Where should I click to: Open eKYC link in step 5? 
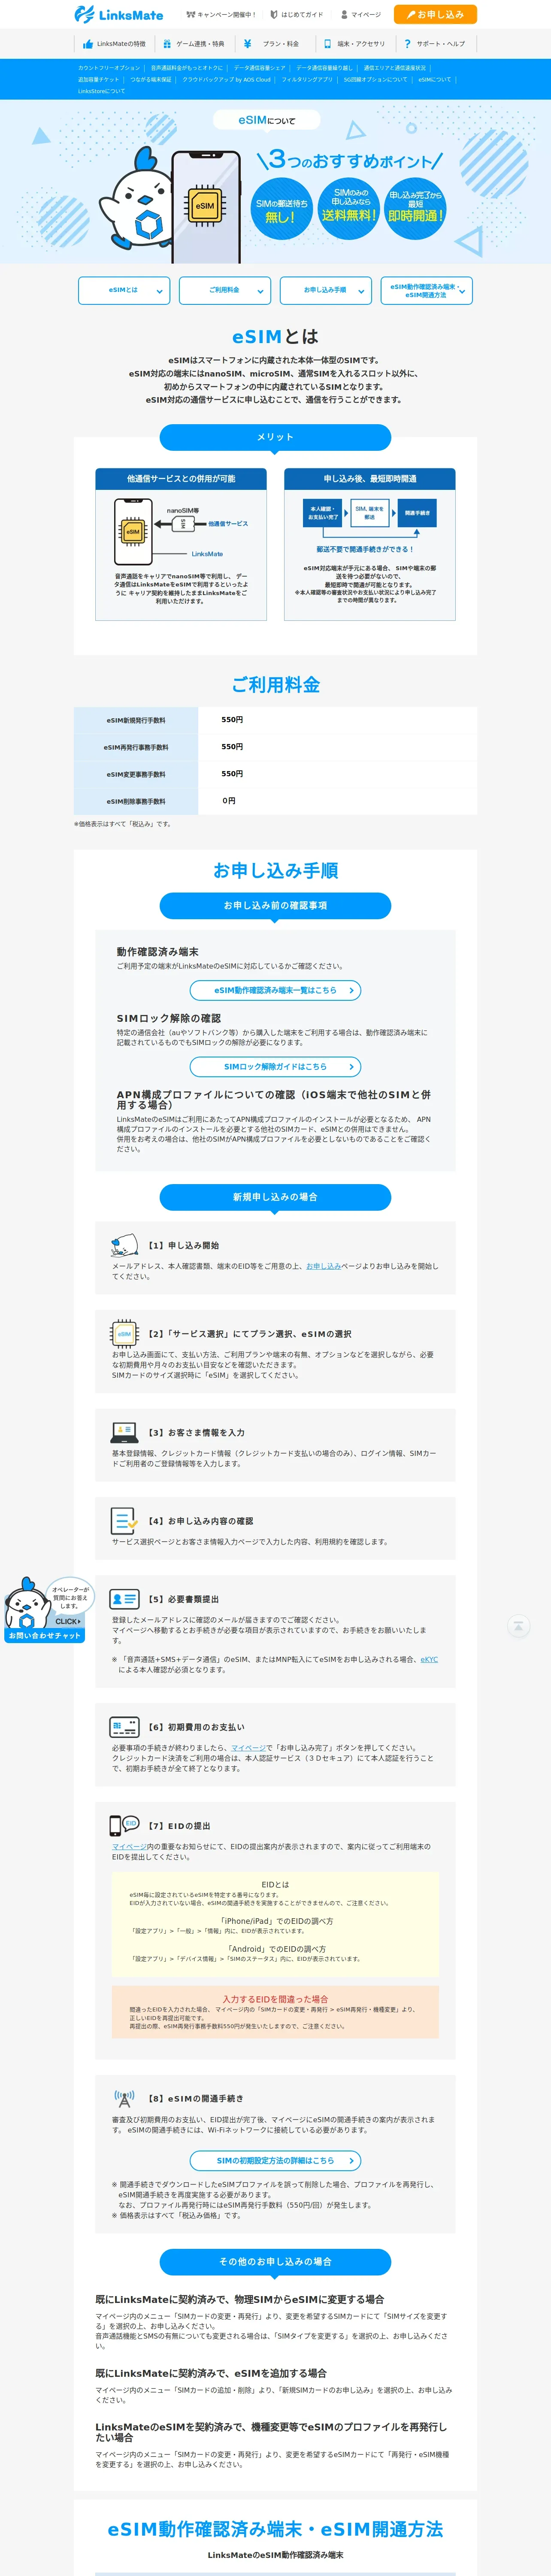coord(429,1659)
